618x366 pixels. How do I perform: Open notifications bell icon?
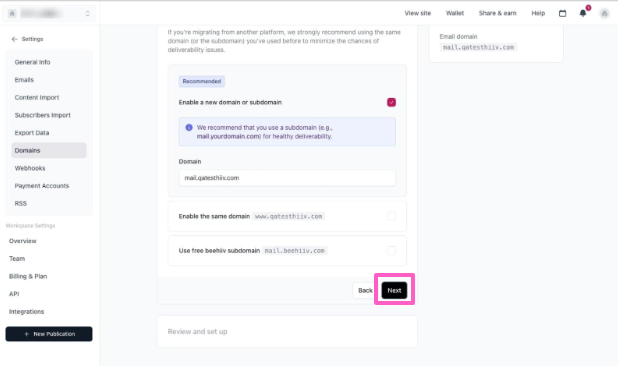tap(583, 13)
